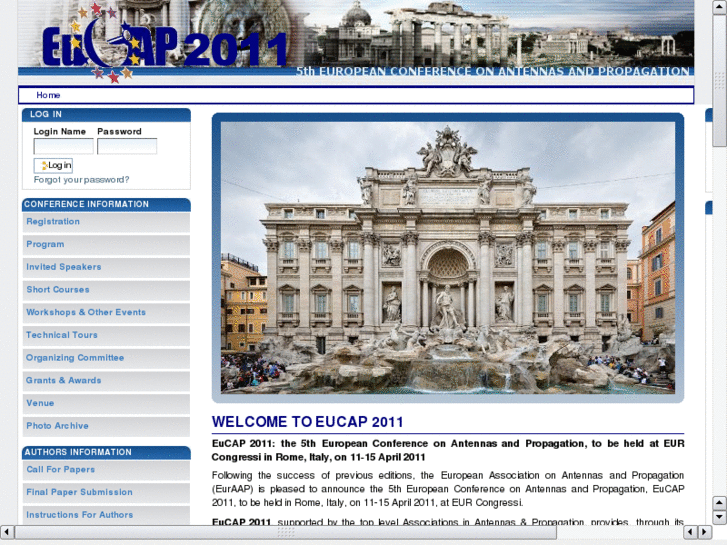Open the Venue page
The height and width of the screenshot is (545, 727).
click(106, 404)
